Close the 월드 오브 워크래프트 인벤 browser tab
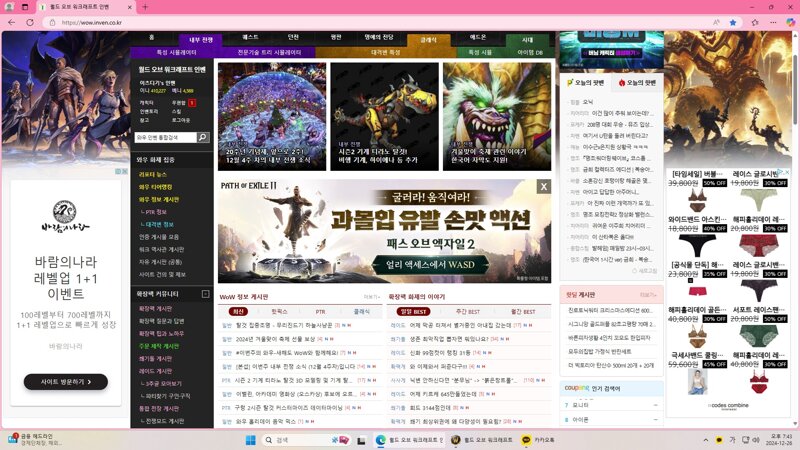 pyautogui.click(x=130, y=7)
